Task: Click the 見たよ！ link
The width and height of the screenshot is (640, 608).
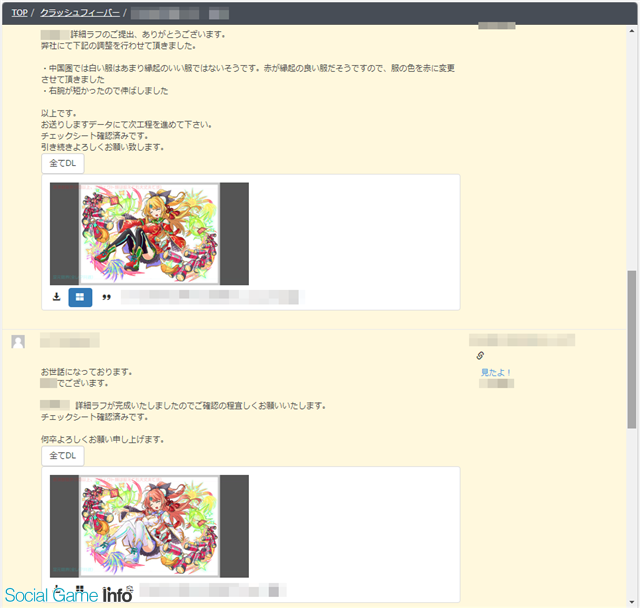Action: point(496,372)
